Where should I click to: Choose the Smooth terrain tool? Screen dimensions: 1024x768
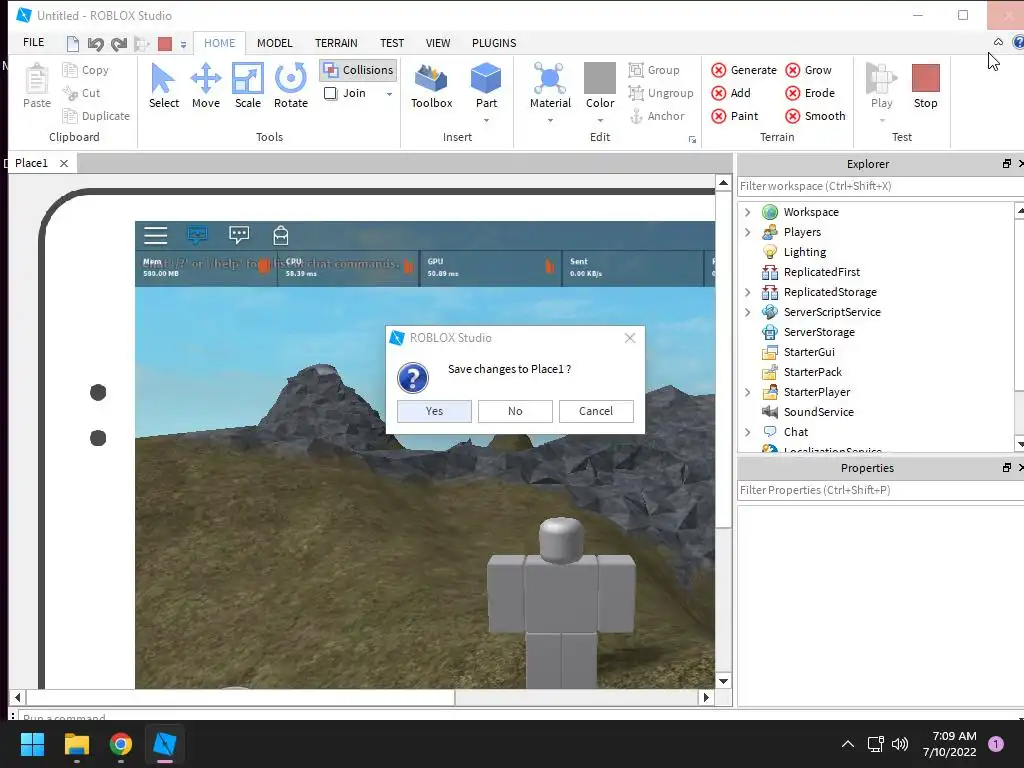point(815,116)
